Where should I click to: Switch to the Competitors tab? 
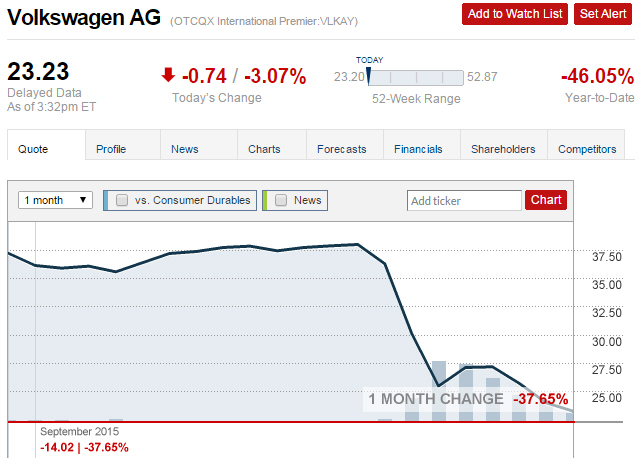point(587,149)
